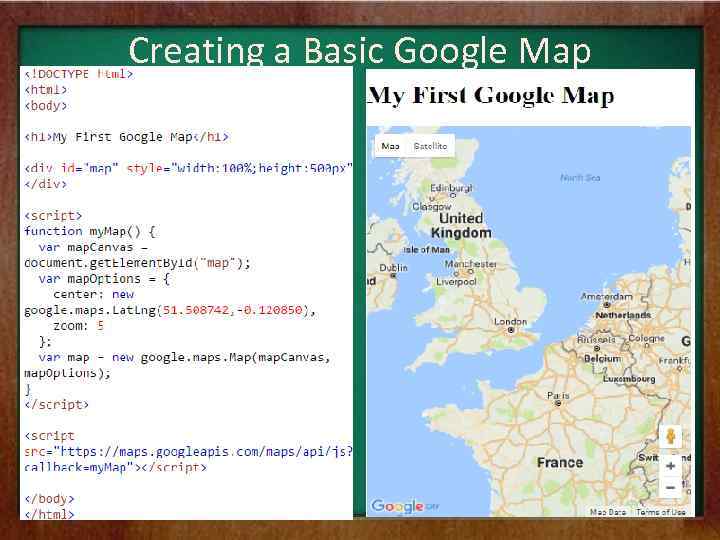
Task: Click the France country label
Action: pyautogui.click(x=560, y=462)
